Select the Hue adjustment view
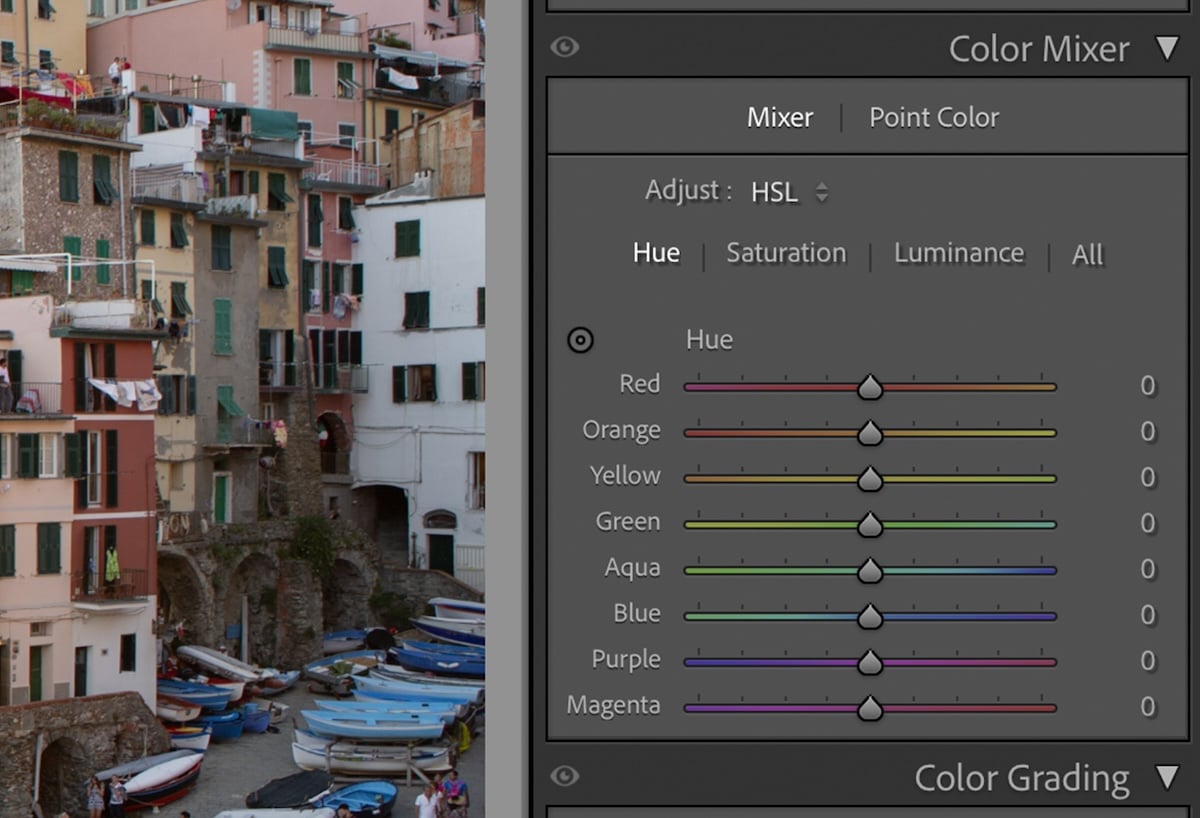 pos(656,253)
